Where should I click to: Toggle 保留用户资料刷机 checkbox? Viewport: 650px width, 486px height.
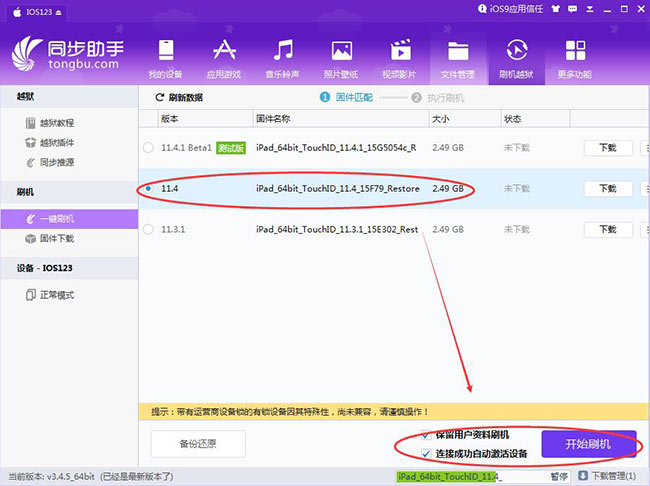[x=426, y=435]
